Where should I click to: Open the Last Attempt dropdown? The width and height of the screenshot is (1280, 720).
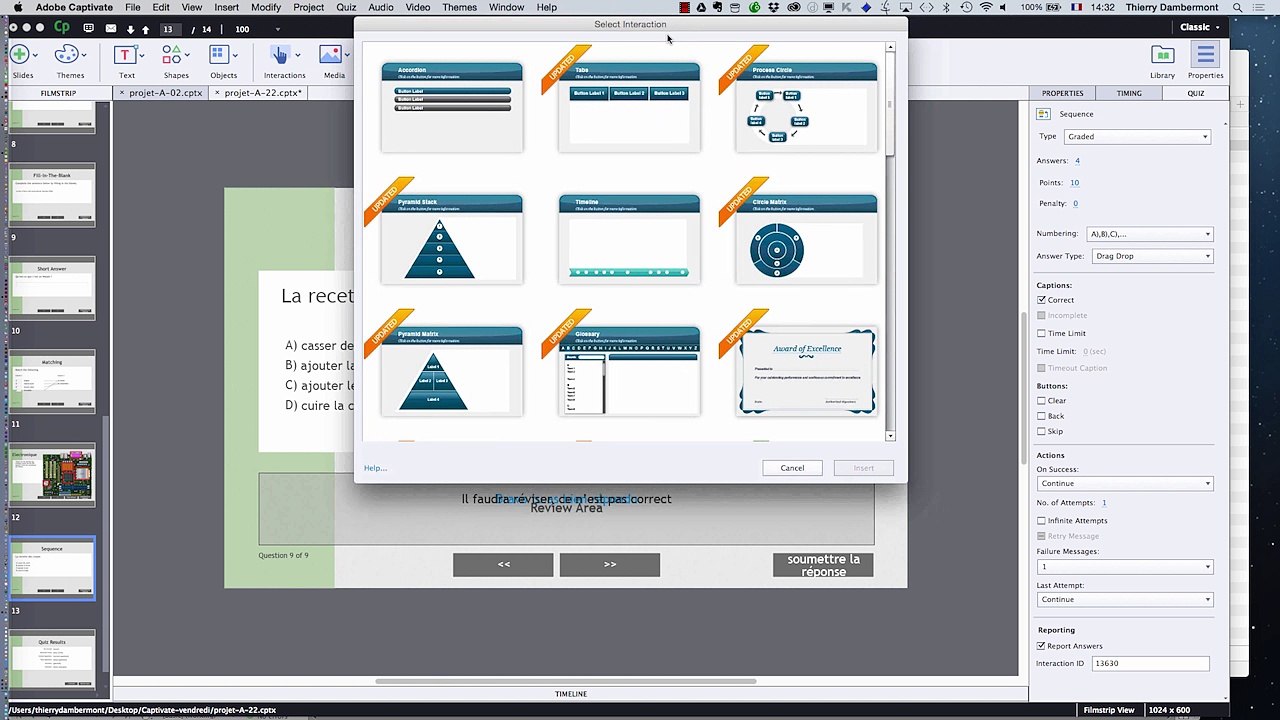coord(1125,599)
